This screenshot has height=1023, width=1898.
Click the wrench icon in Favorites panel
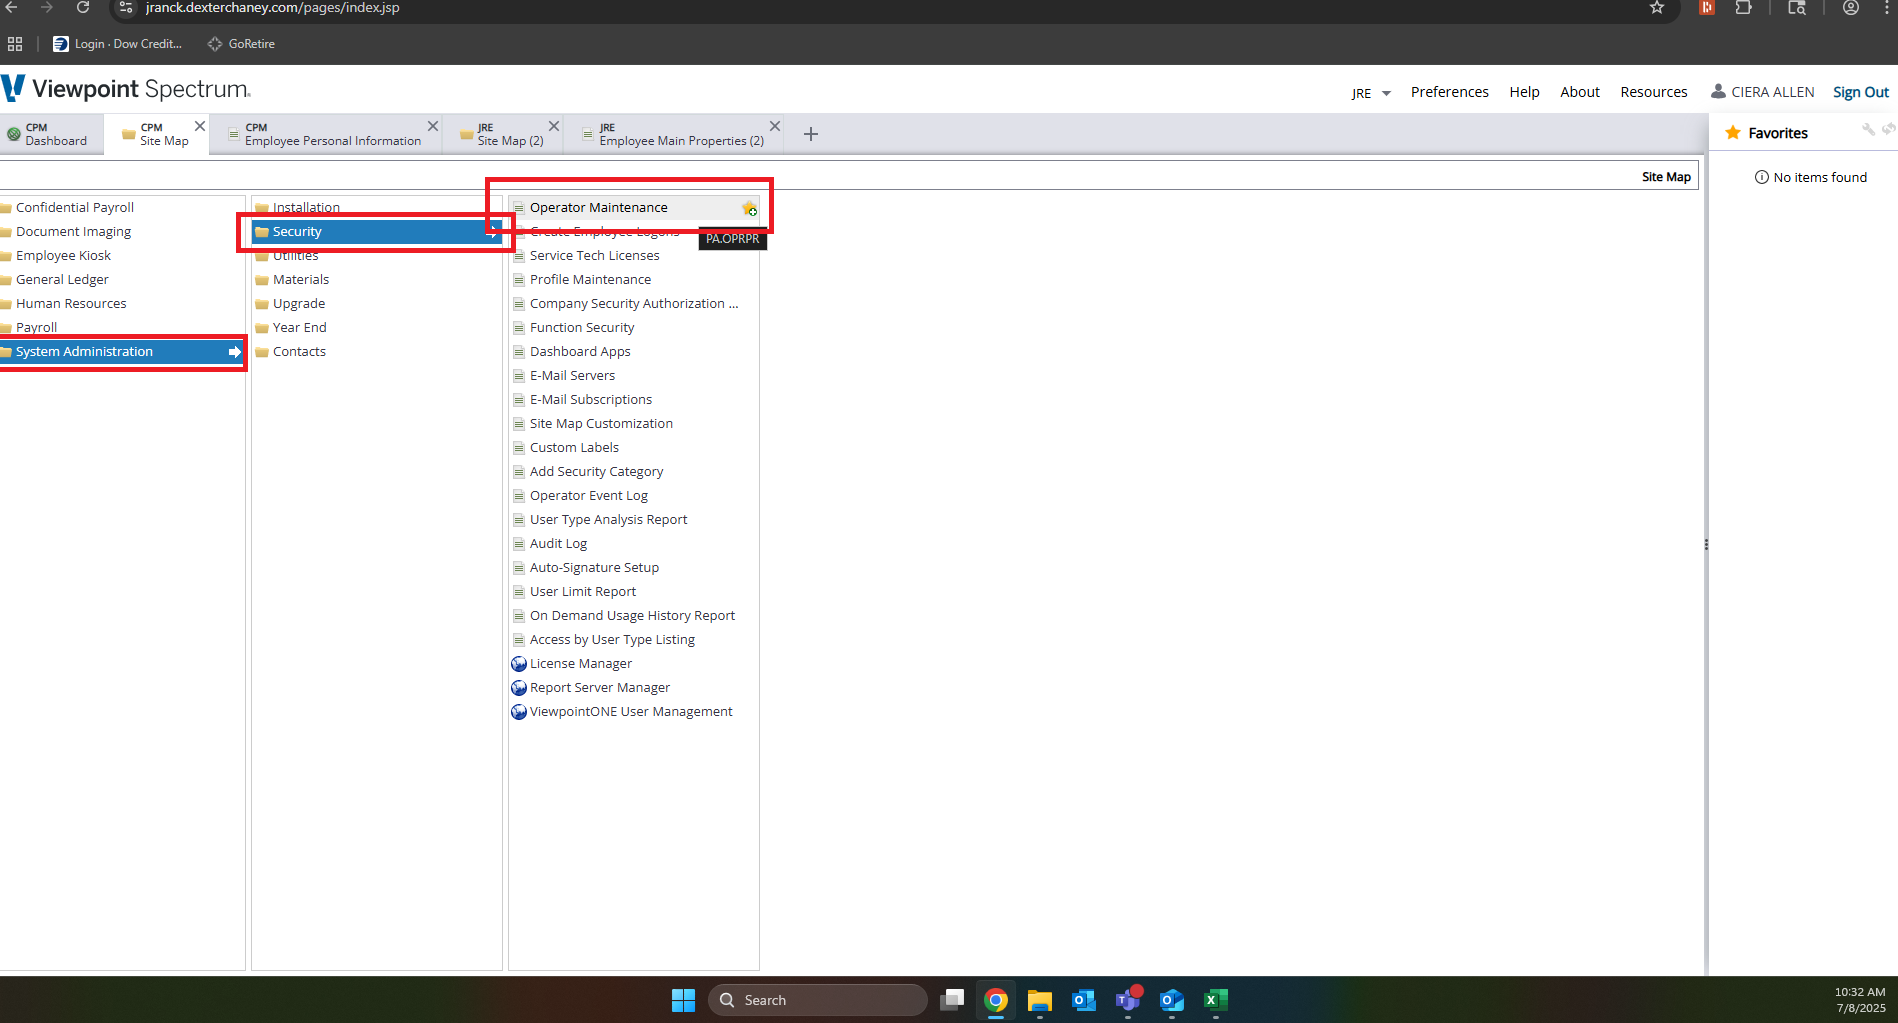(x=1869, y=130)
